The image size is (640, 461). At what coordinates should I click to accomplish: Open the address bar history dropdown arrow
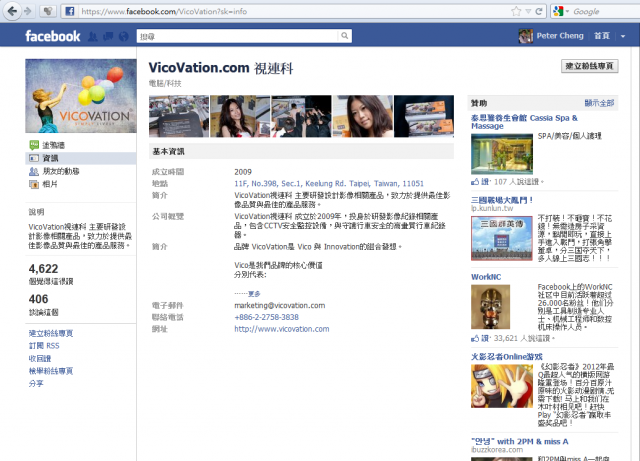coord(528,11)
